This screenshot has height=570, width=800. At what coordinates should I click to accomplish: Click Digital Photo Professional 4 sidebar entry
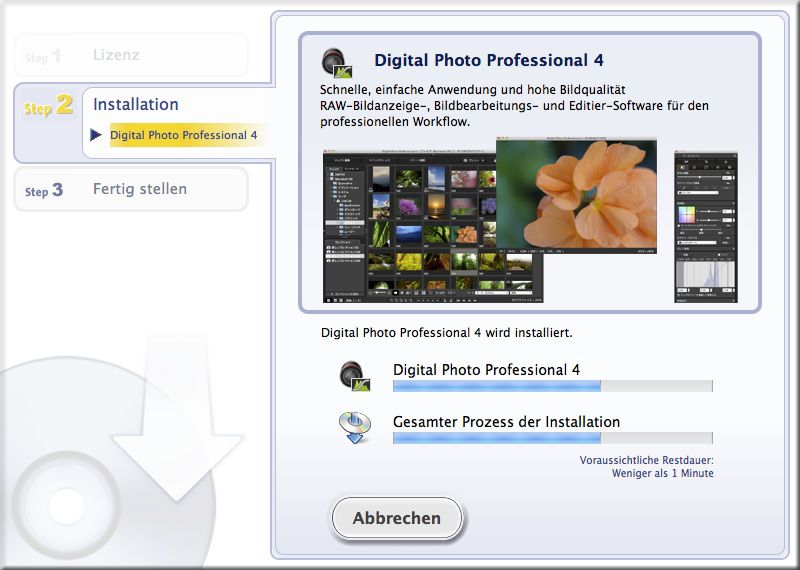click(x=184, y=135)
